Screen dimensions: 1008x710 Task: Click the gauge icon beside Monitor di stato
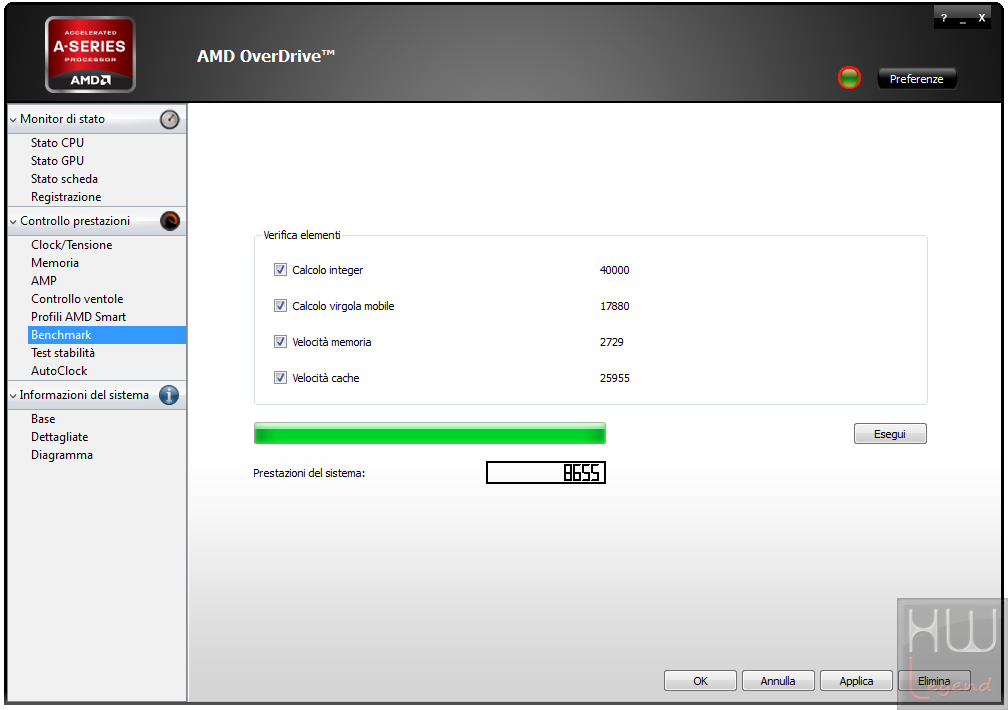[170, 119]
